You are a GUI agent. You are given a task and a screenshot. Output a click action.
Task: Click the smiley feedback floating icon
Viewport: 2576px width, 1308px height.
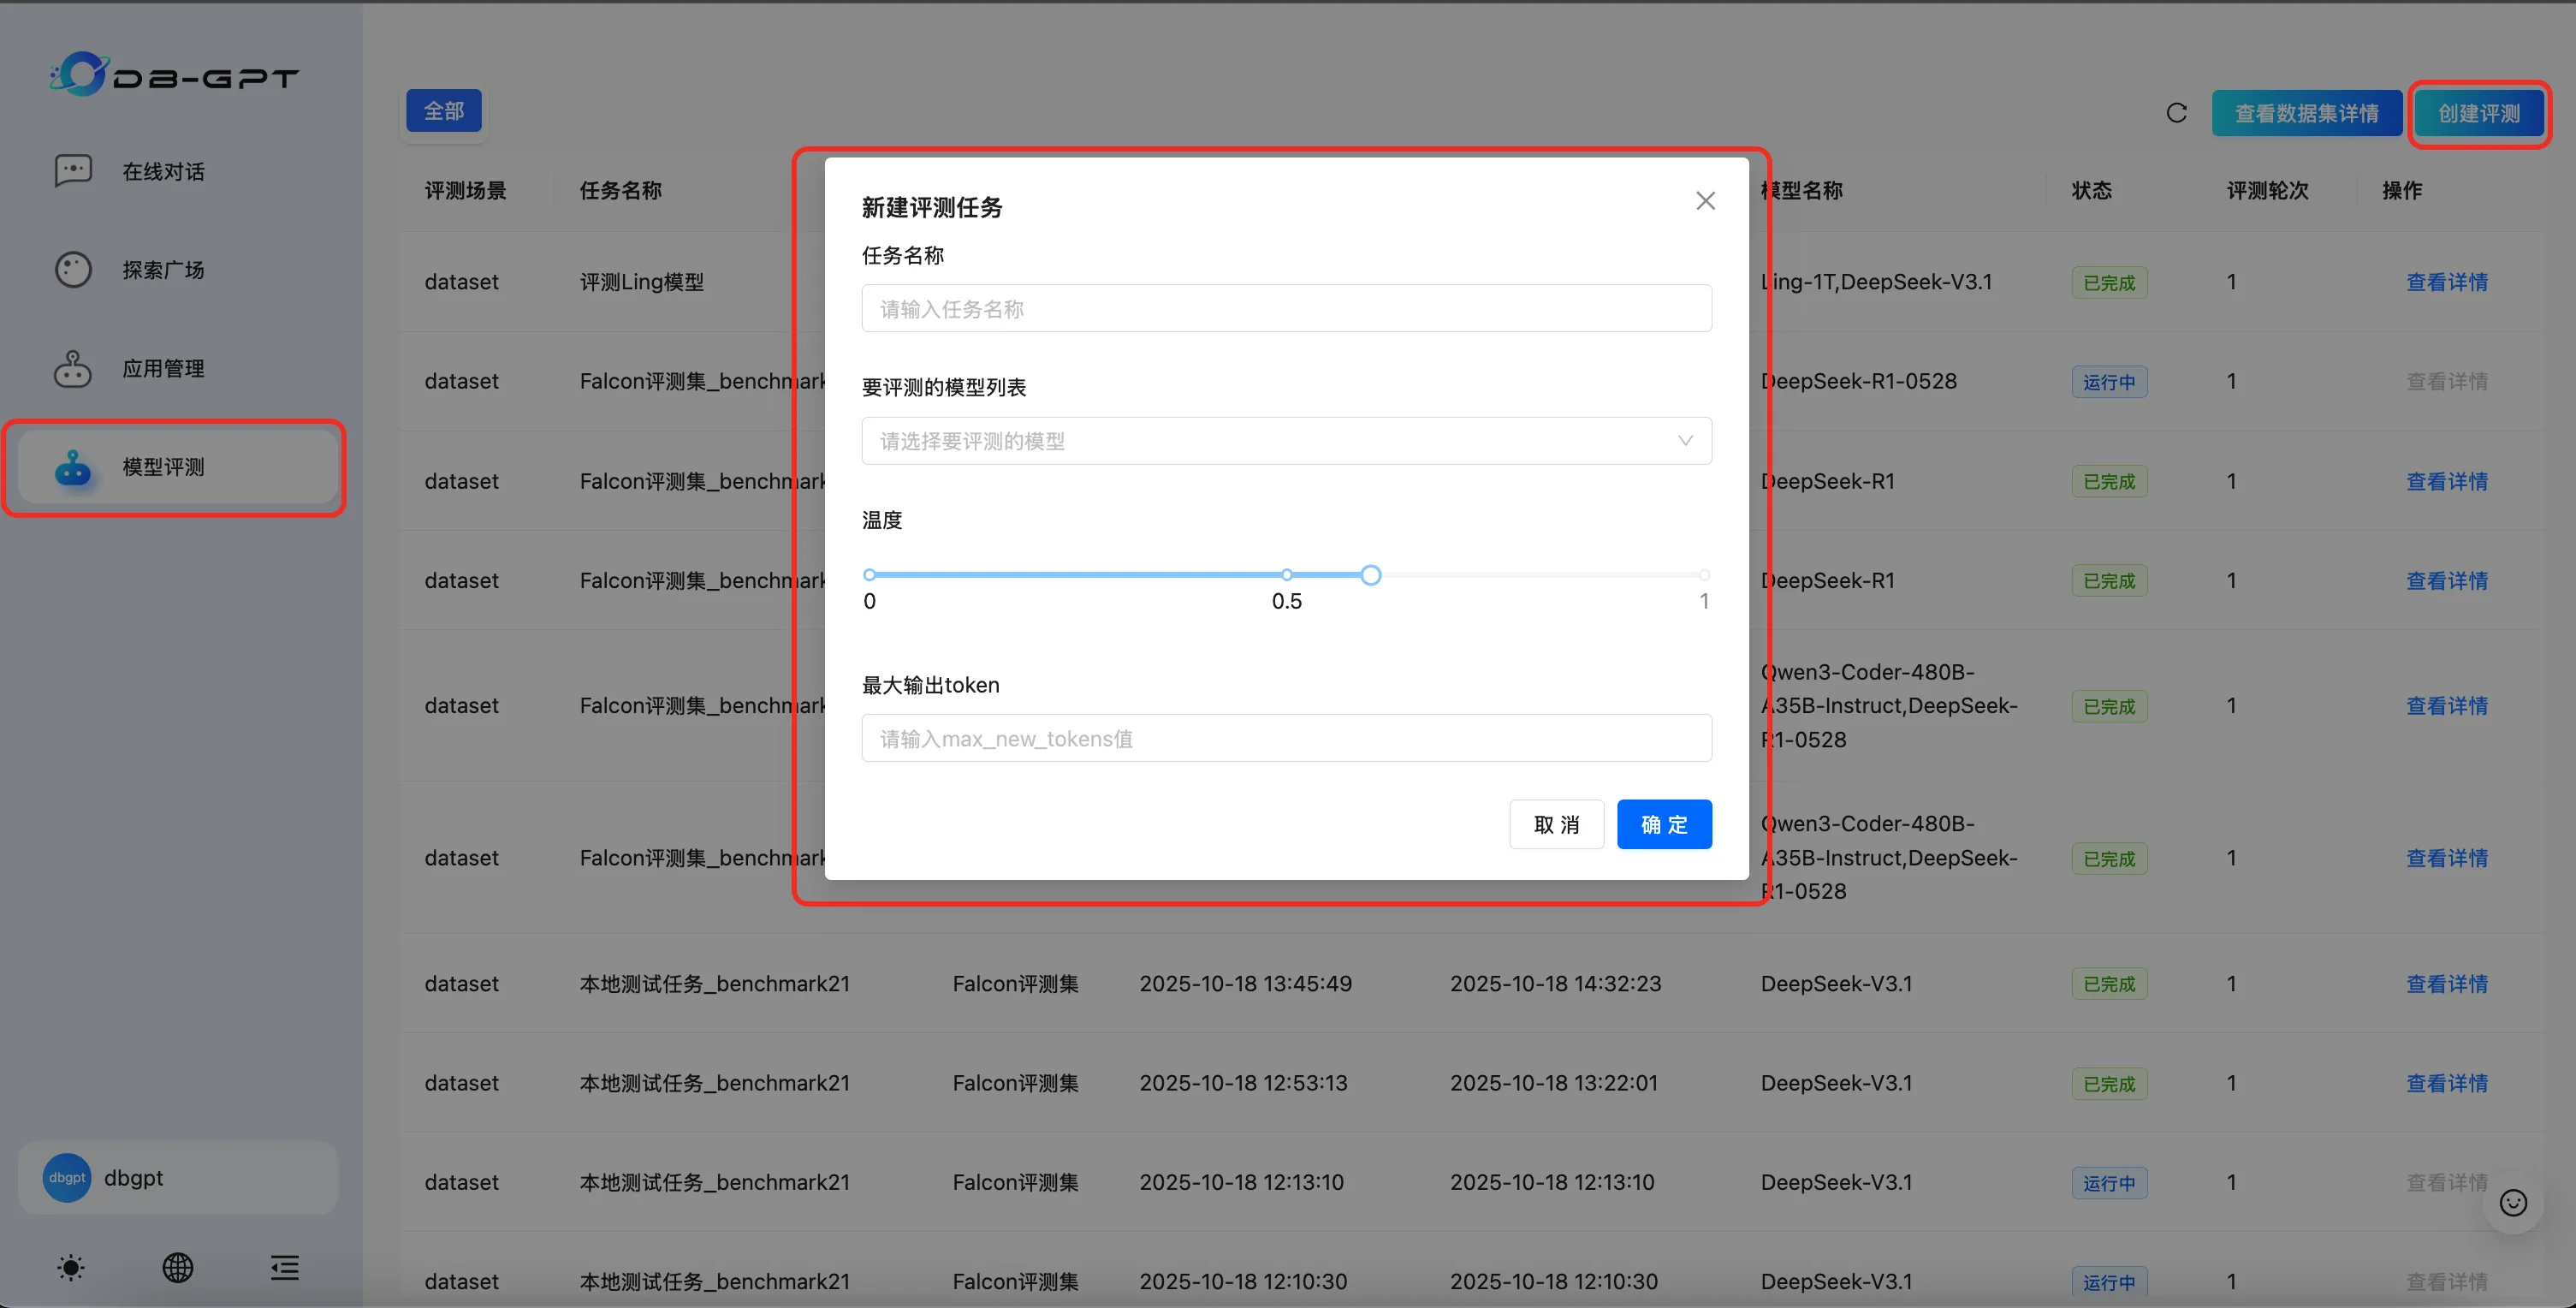(x=2512, y=1203)
